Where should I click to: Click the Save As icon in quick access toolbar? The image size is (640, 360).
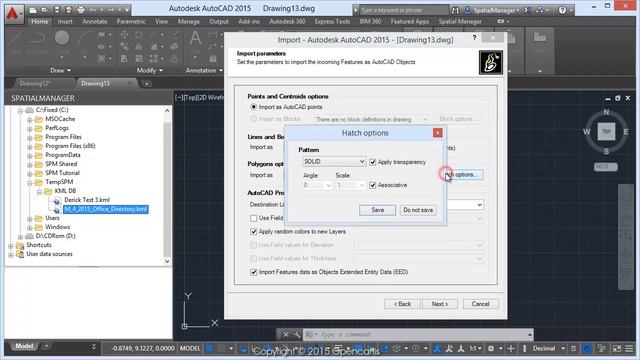point(68,9)
